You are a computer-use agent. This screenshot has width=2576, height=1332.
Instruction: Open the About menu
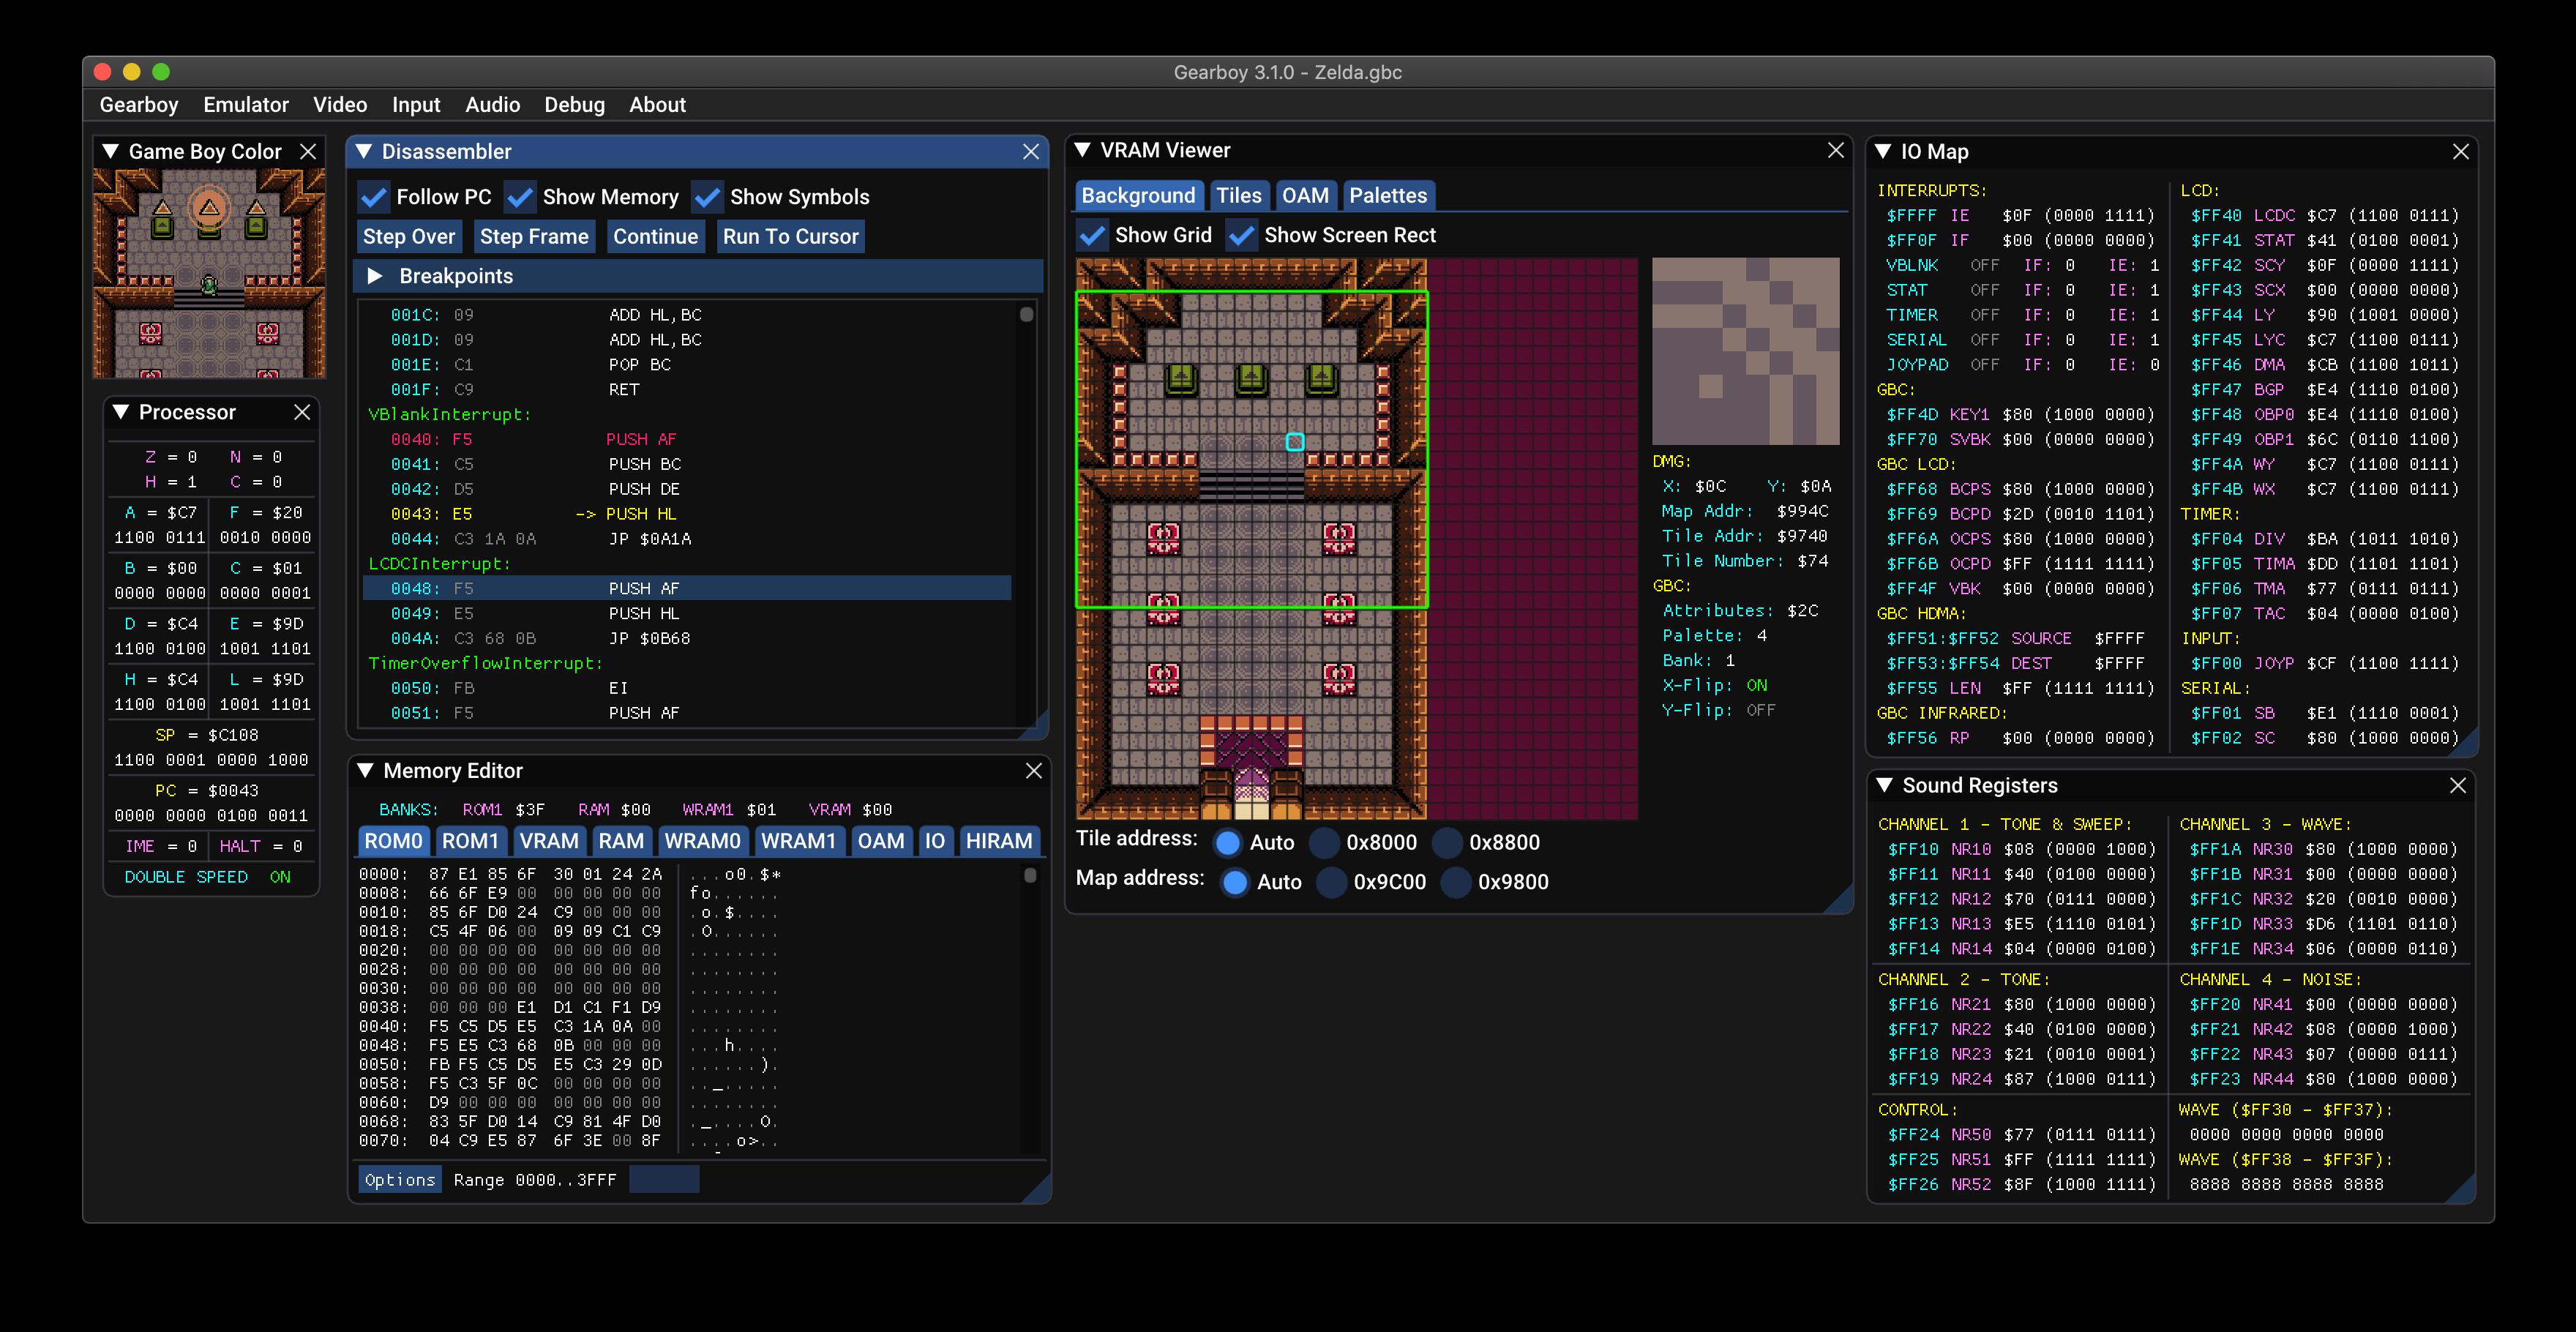tap(657, 104)
